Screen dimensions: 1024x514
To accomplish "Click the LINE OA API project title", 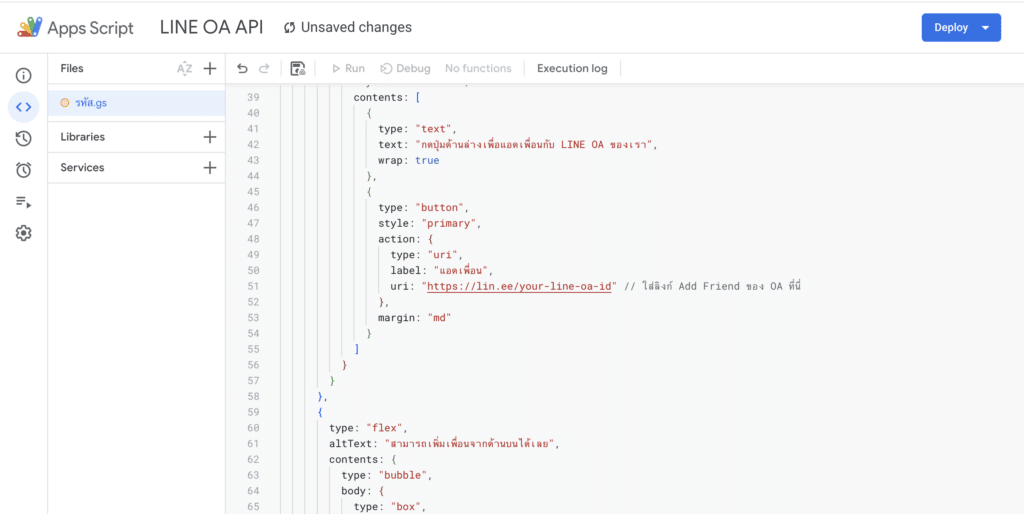I will point(211,27).
